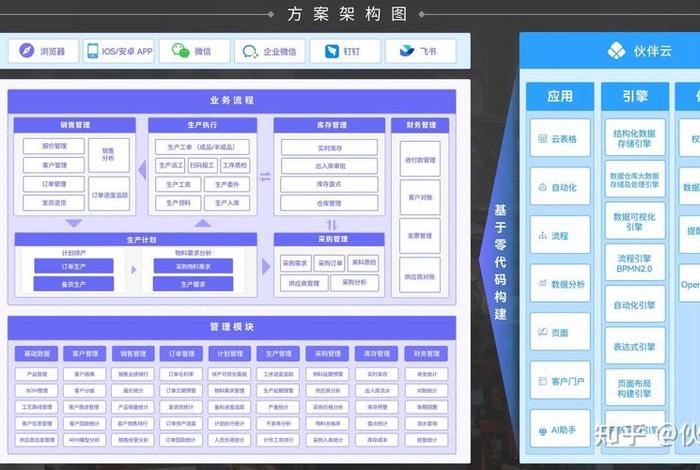Select the 收付款管理 box
Image resolution: width=700 pixels, height=470 pixels.
[420, 159]
